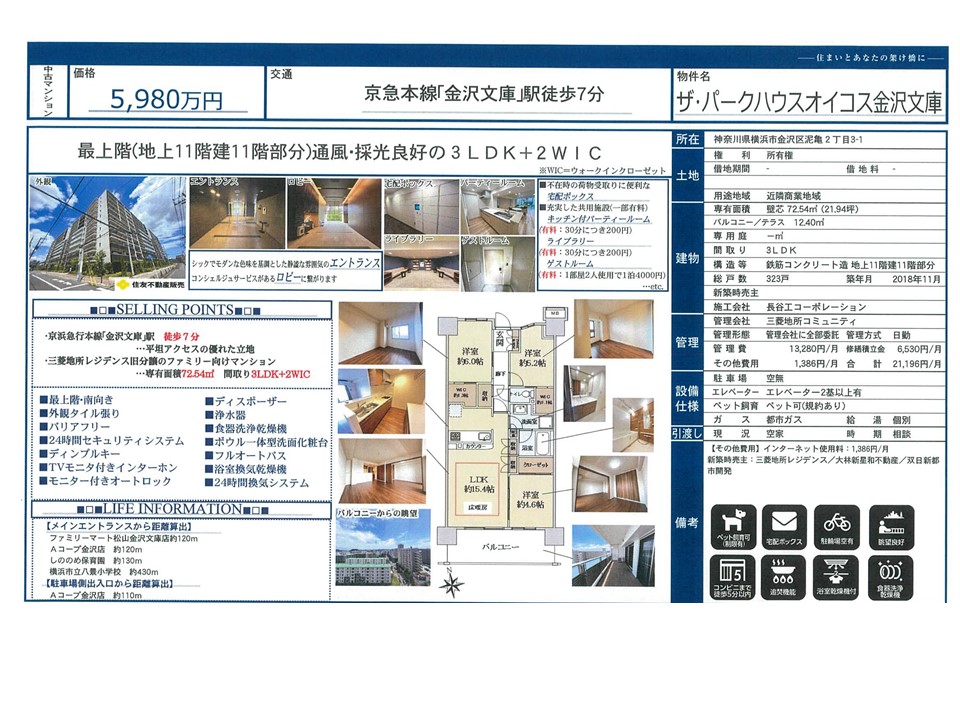Click the 5,980万円 price text
This screenshot has height=720, width=960.
pos(169,99)
